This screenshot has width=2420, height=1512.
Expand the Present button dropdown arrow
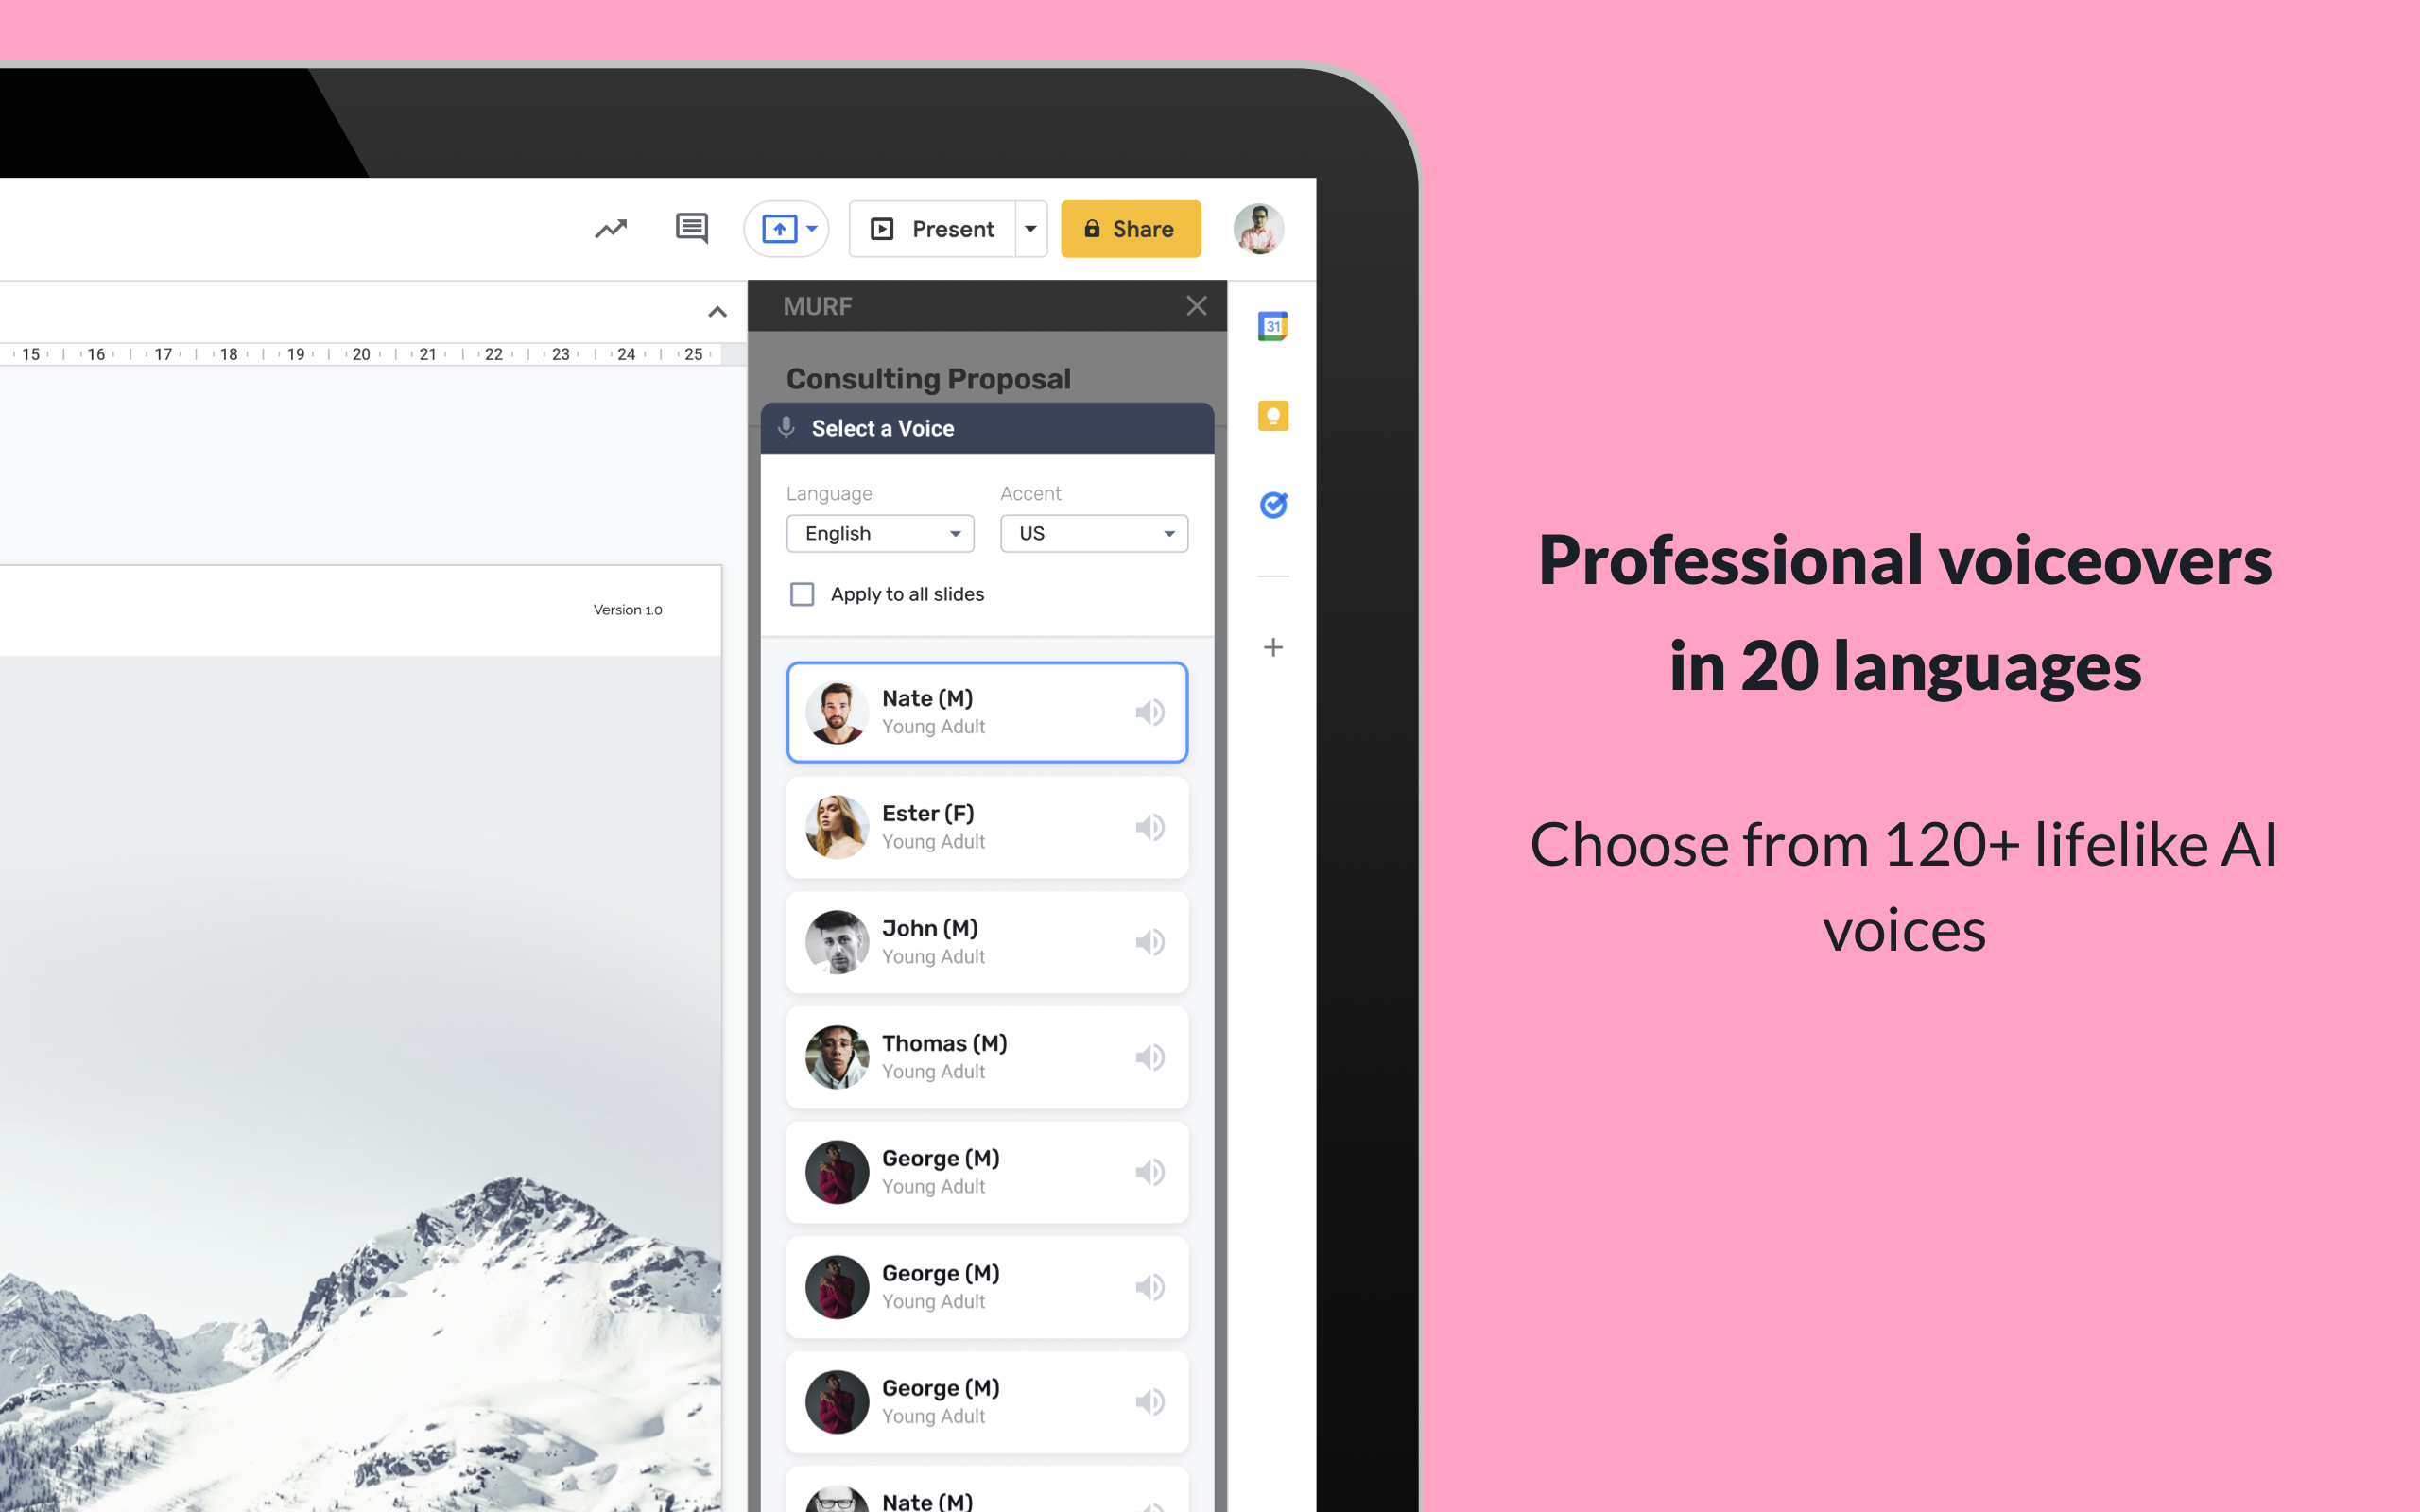tap(1029, 228)
